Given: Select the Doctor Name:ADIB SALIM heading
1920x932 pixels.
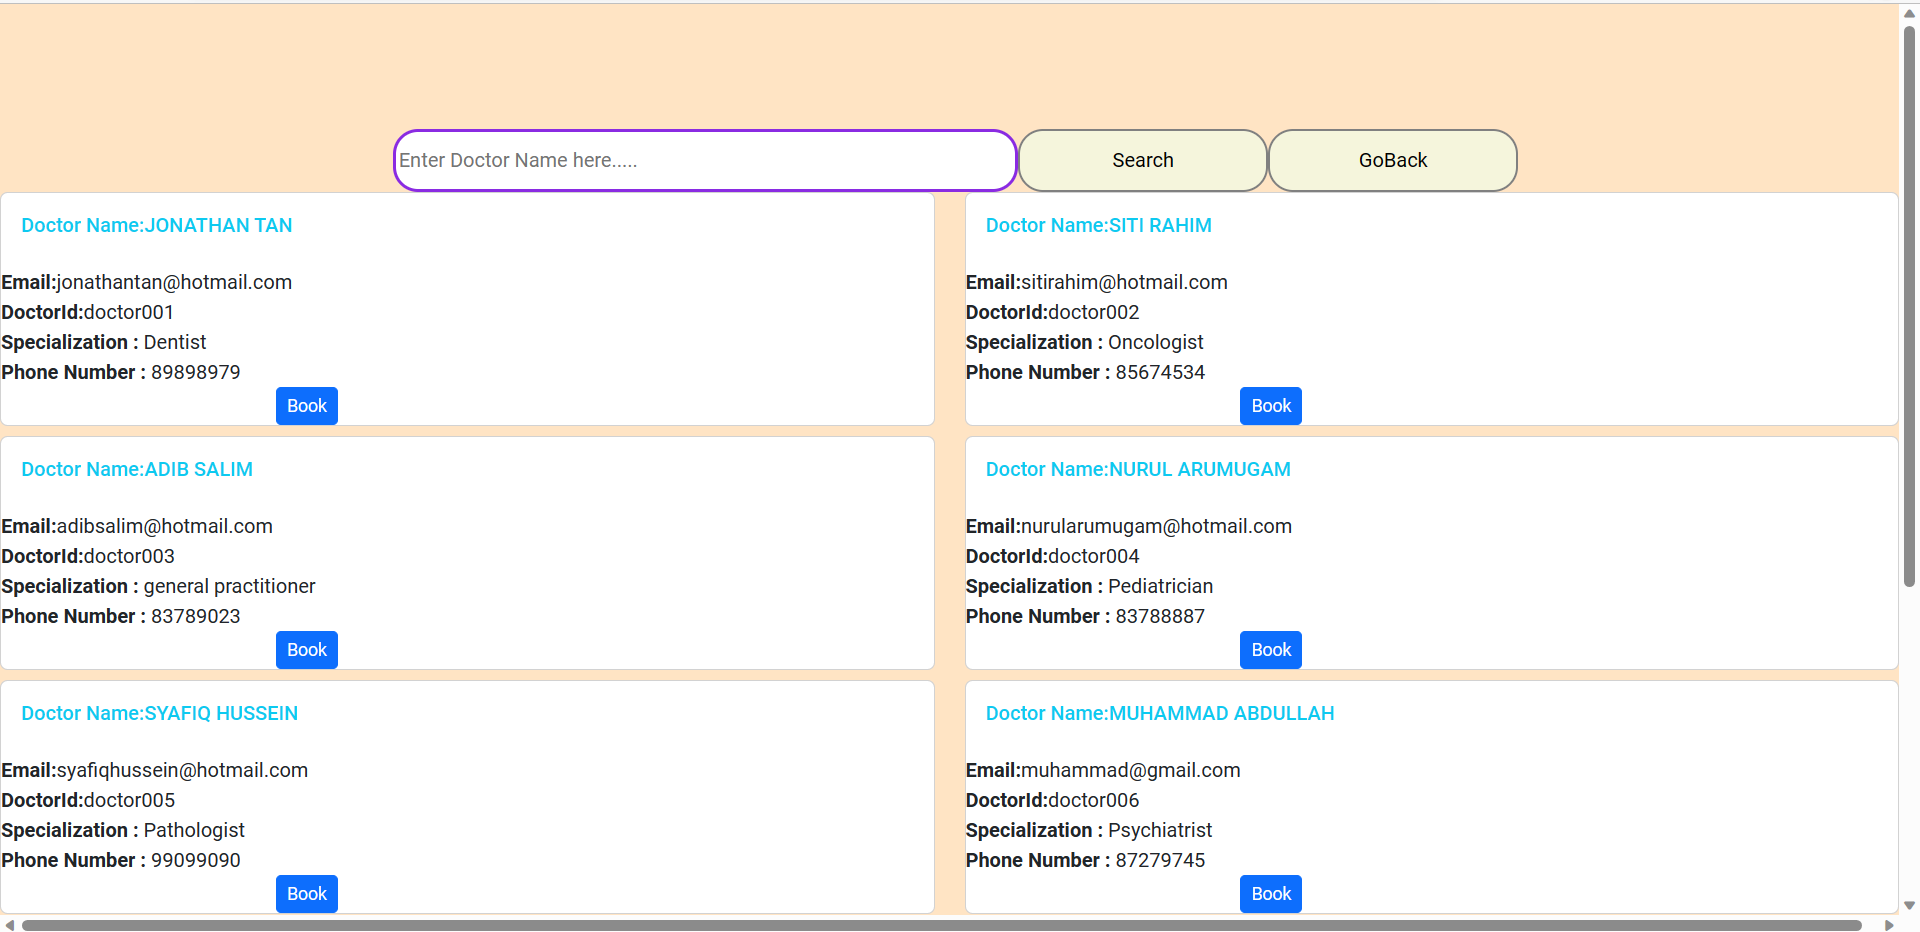Looking at the screenshot, I should pyautogui.click(x=137, y=468).
